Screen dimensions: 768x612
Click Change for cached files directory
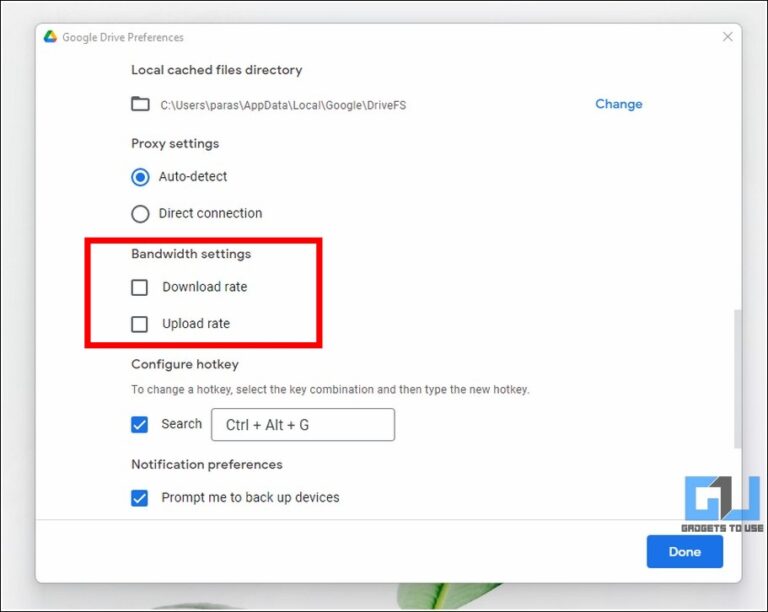(619, 104)
